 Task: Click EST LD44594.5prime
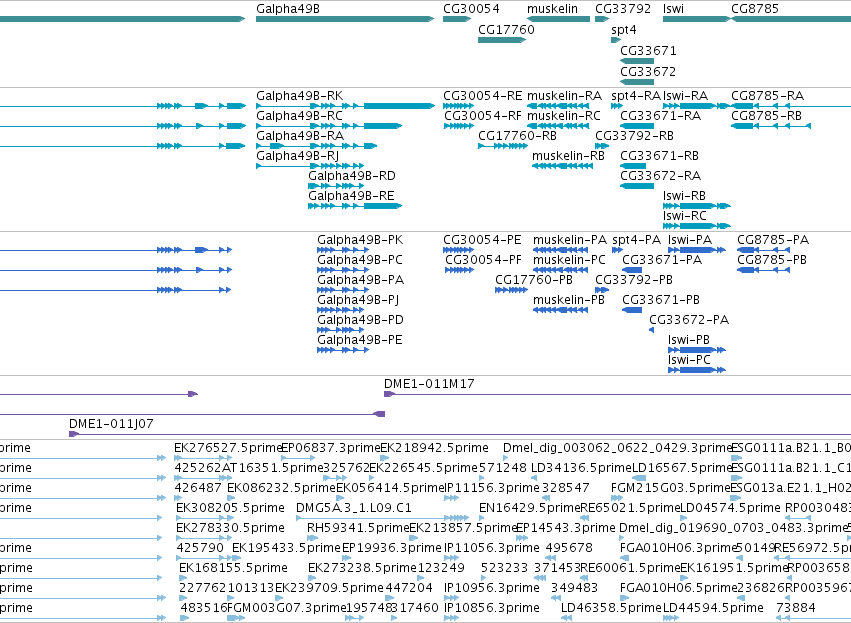[x=713, y=608]
